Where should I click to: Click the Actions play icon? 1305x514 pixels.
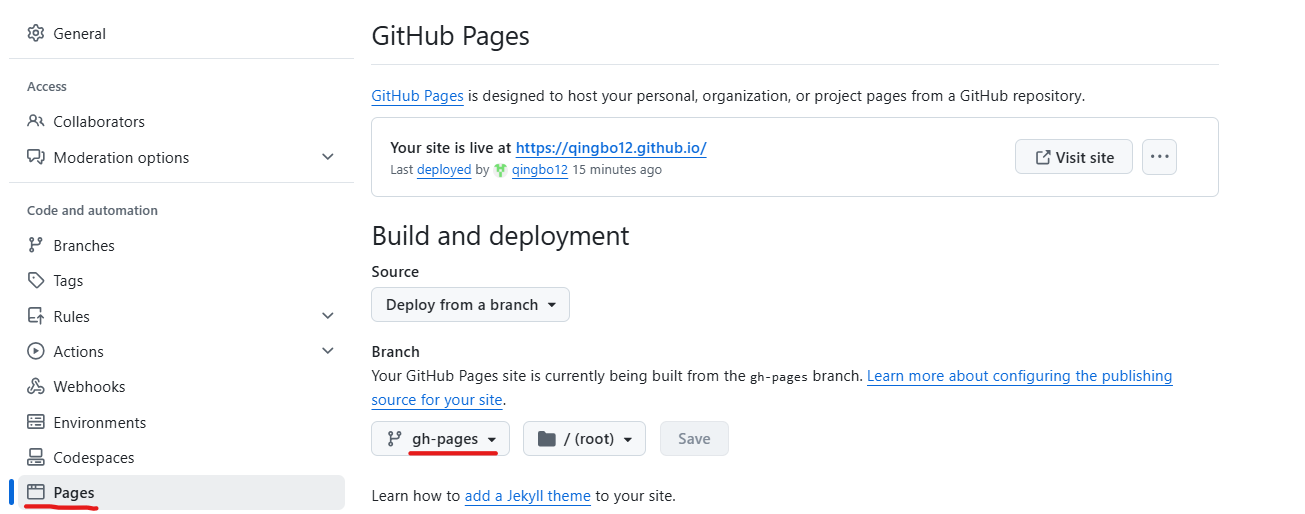36,351
